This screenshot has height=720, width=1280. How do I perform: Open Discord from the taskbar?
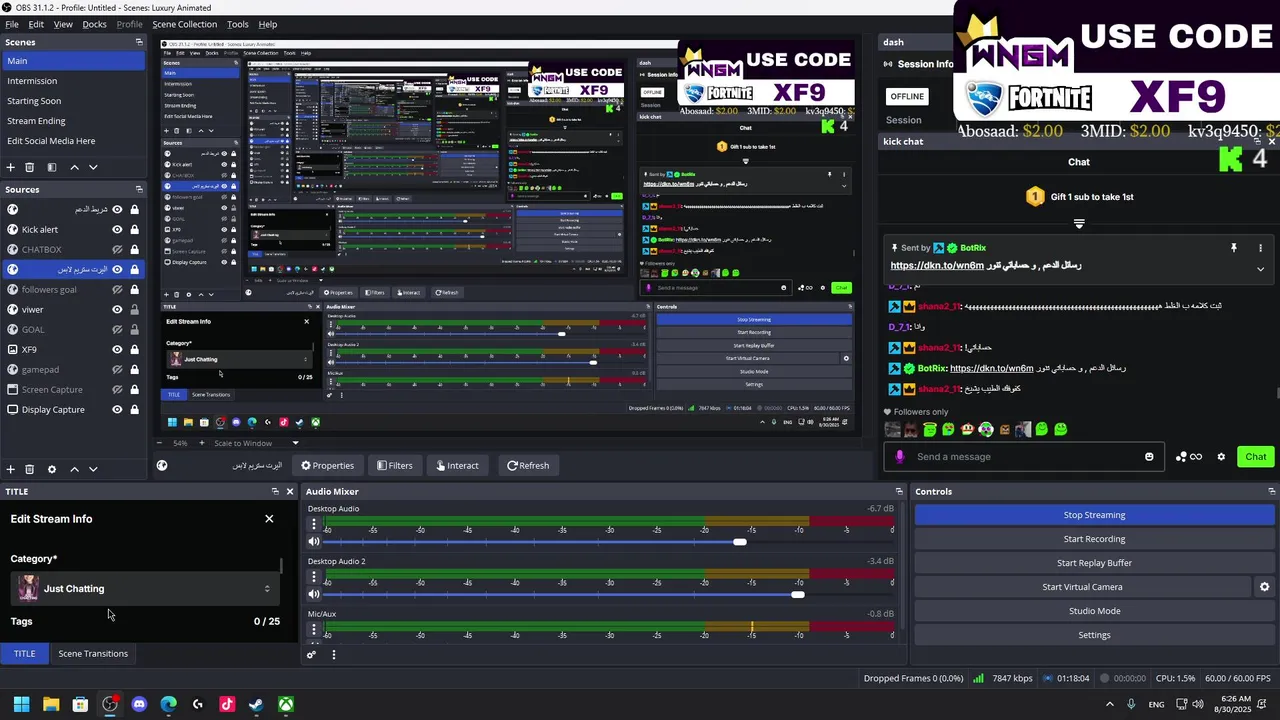(x=139, y=704)
